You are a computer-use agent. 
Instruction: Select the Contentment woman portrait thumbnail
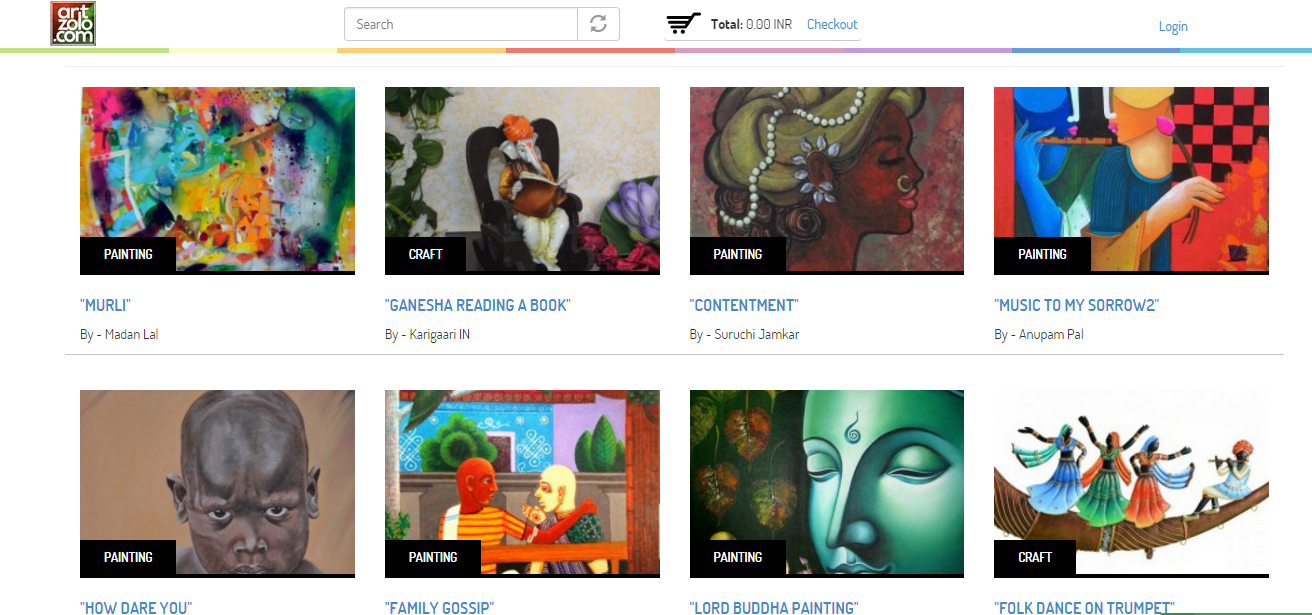(827, 180)
